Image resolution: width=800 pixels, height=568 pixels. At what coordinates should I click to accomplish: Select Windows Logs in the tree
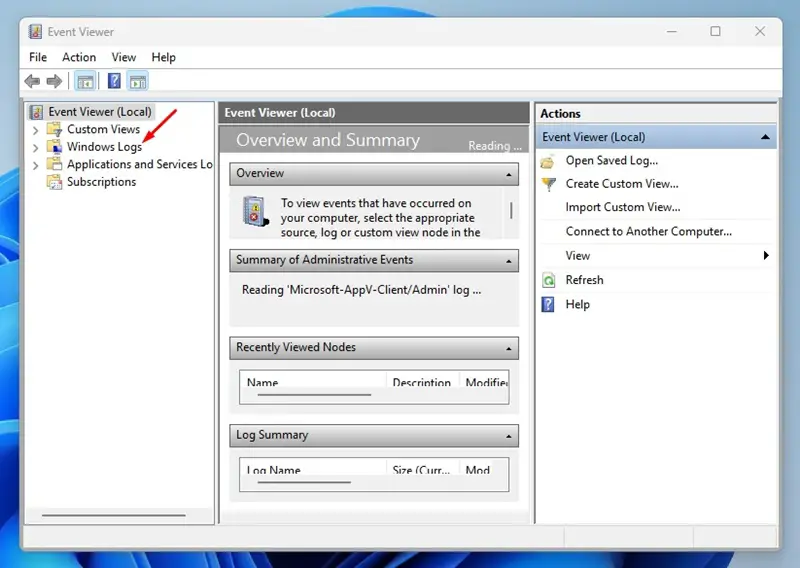[105, 147]
